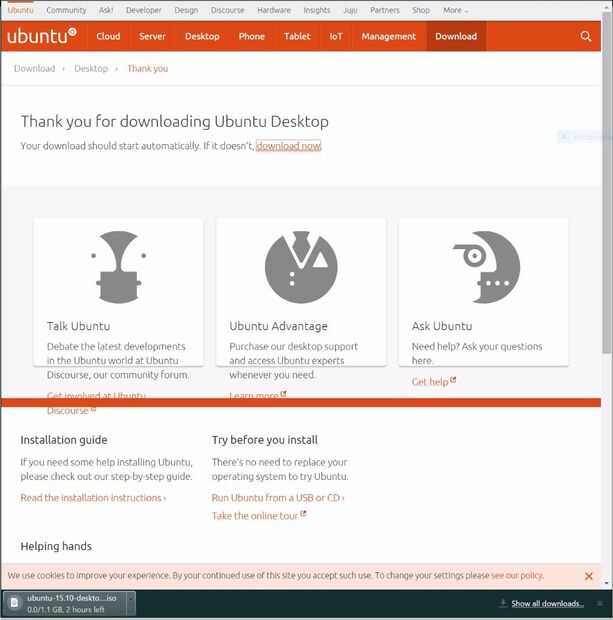Expand the More dropdown in top bar
613x620 pixels.
(455, 10)
